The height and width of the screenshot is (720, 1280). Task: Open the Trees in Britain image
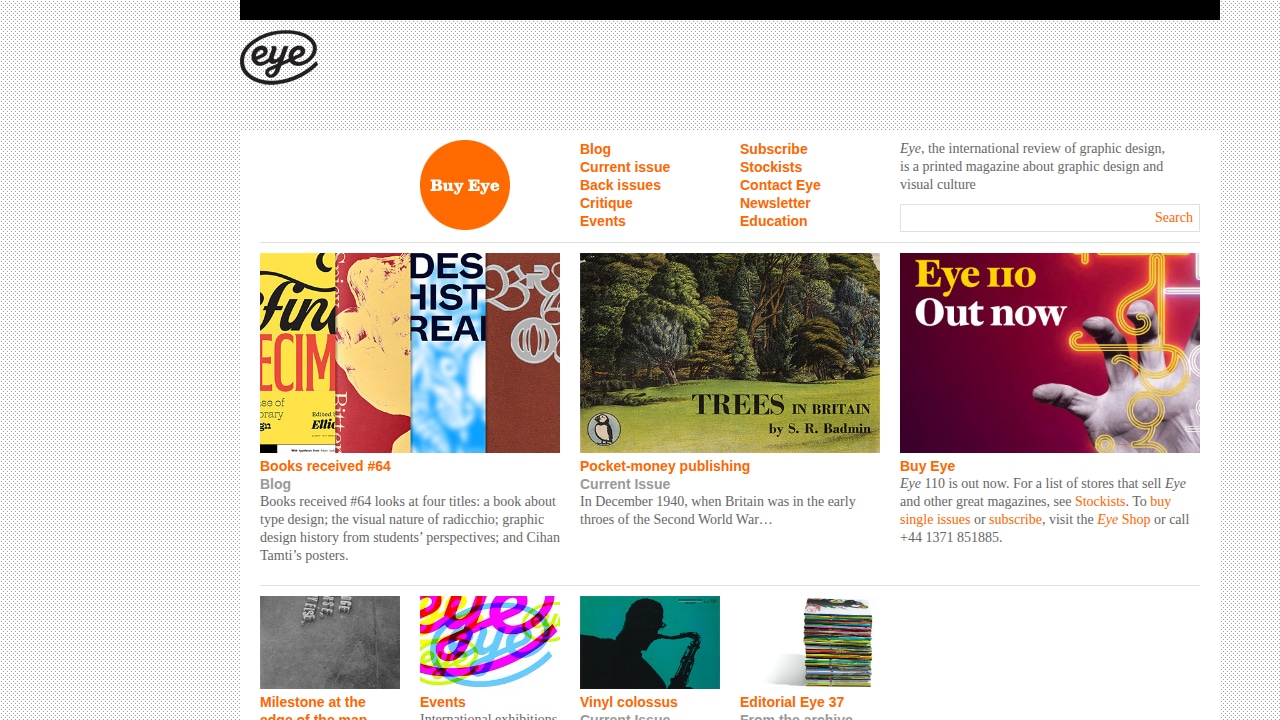pos(730,353)
